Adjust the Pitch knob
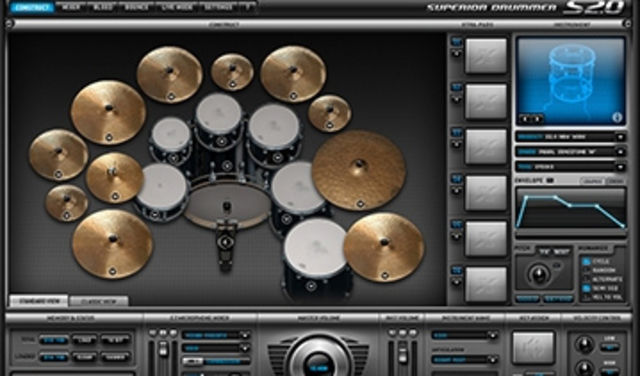This screenshot has width=640, height=376. [x=539, y=274]
